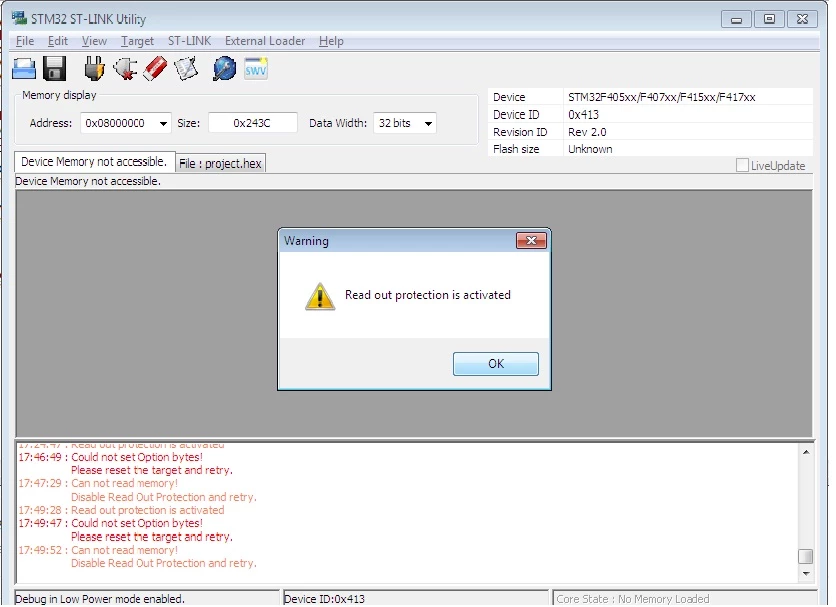
Task: Click the warning triangle icon in dialog
Action: (x=320, y=297)
